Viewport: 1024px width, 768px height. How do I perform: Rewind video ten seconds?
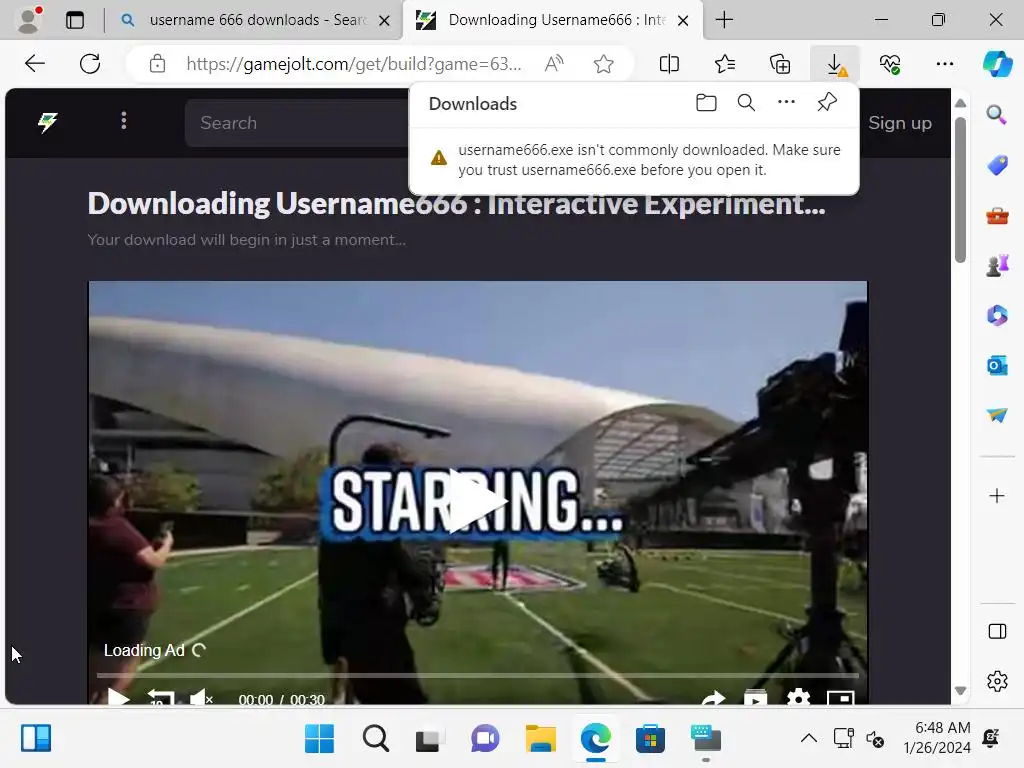[160, 698]
